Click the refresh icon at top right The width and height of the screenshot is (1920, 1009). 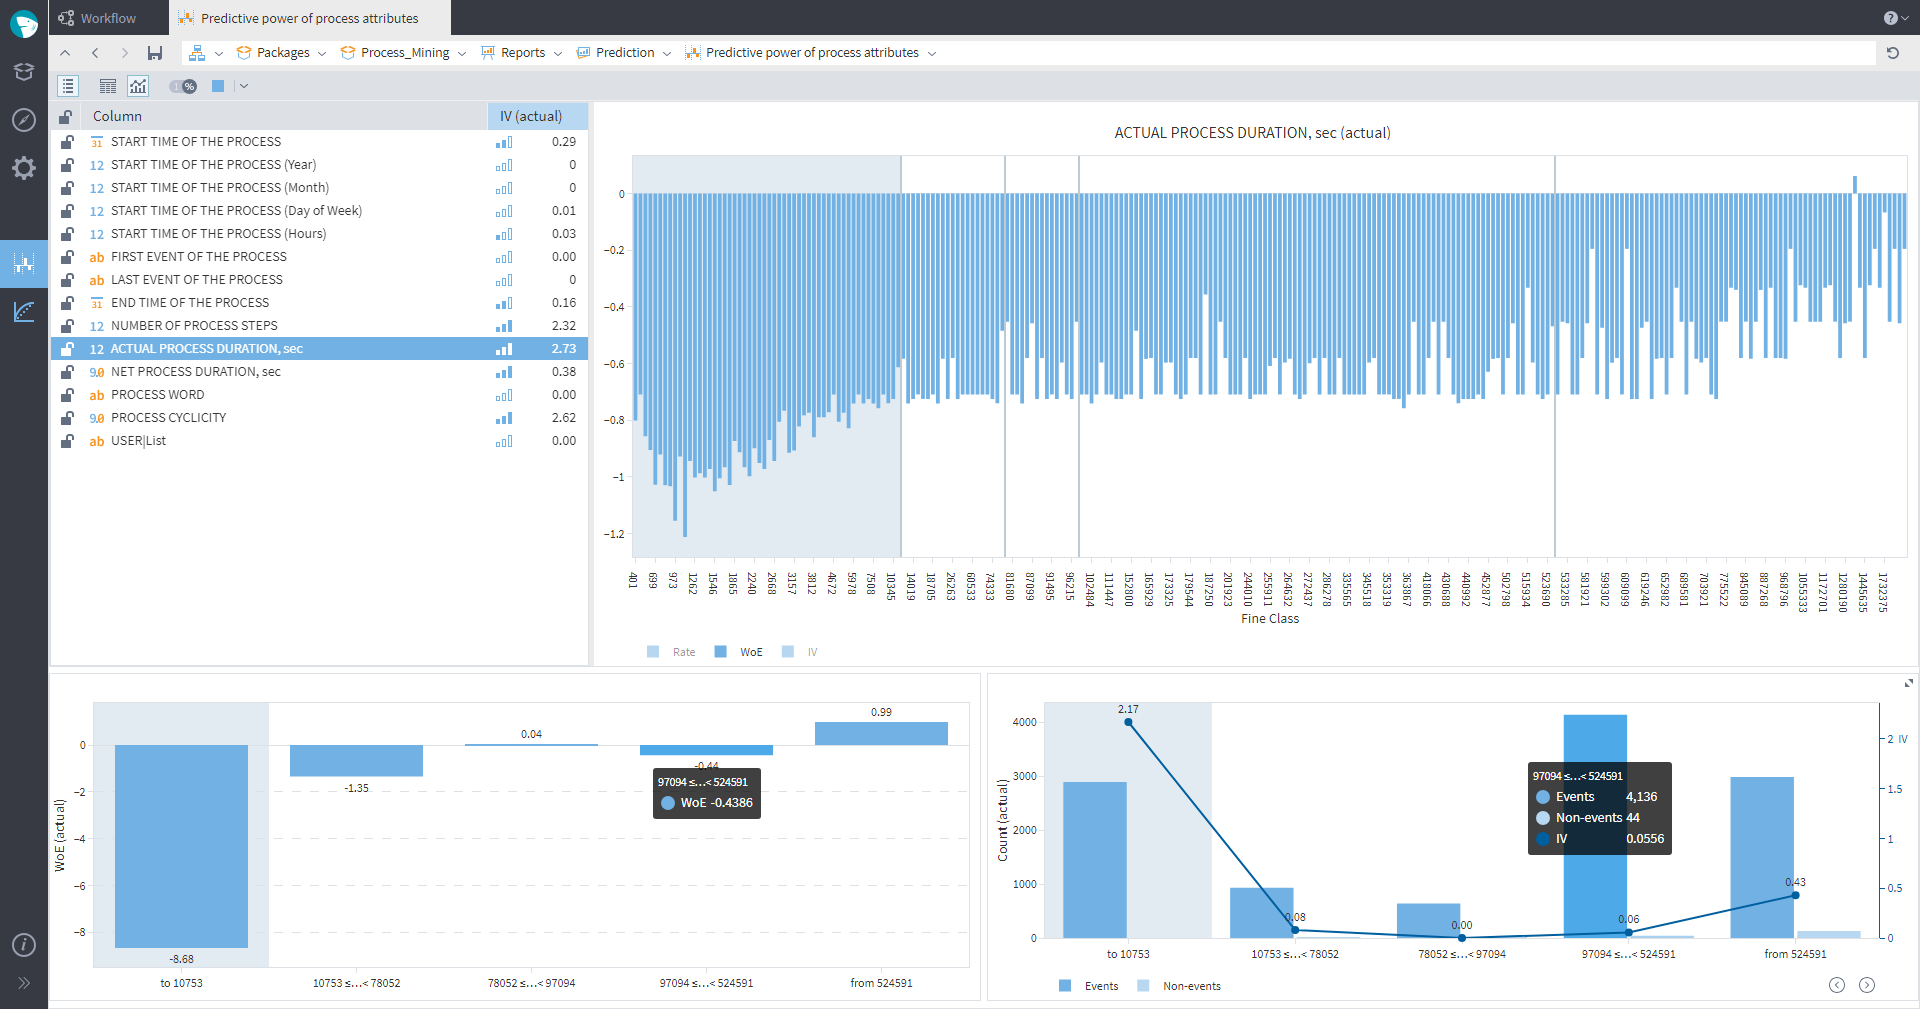coord(1892,53)
